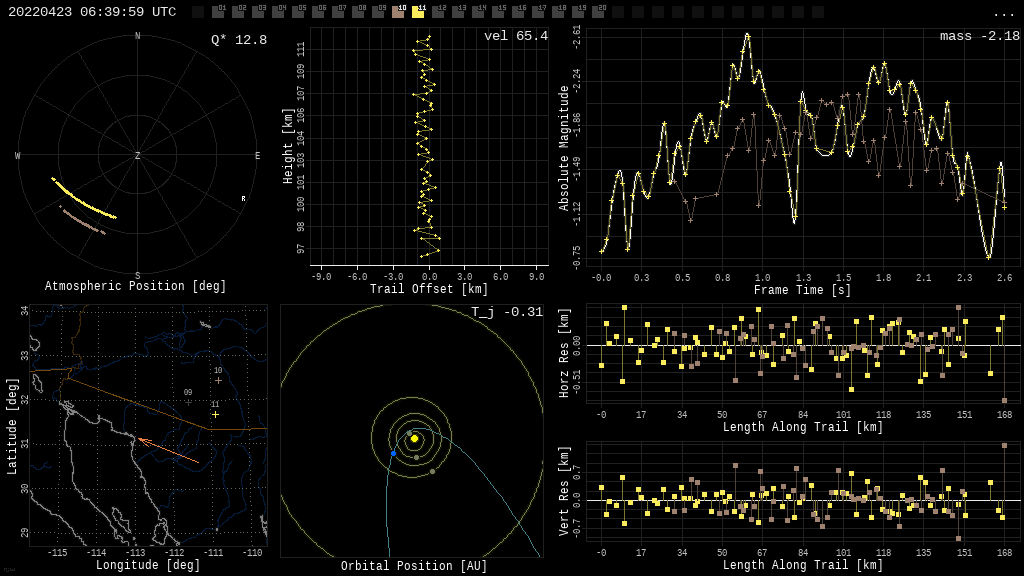Click the T_j -0.31 label
1024x576 pixels.
click(x=507, y=312)
